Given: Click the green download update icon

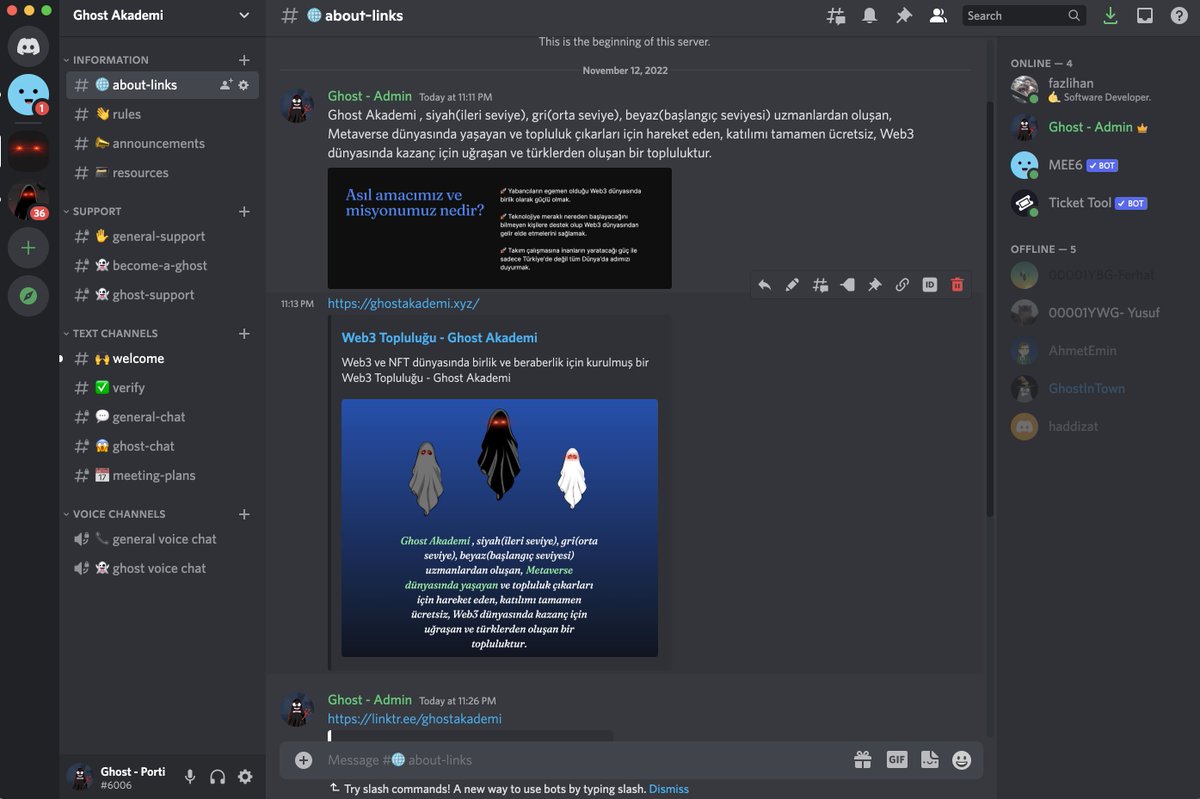Looking at the screenshot, I should tap(1110, 15).
